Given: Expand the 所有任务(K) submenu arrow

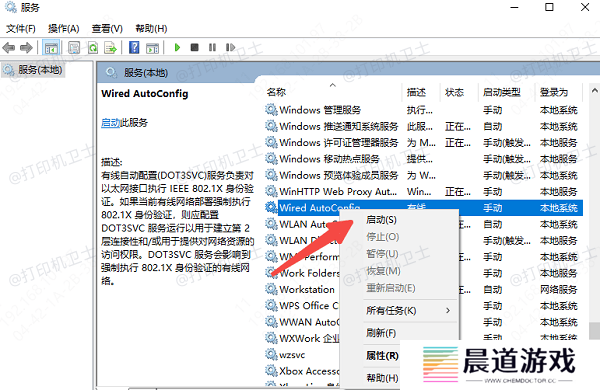Looking at the screenshot, I should [x=448, y=310].
